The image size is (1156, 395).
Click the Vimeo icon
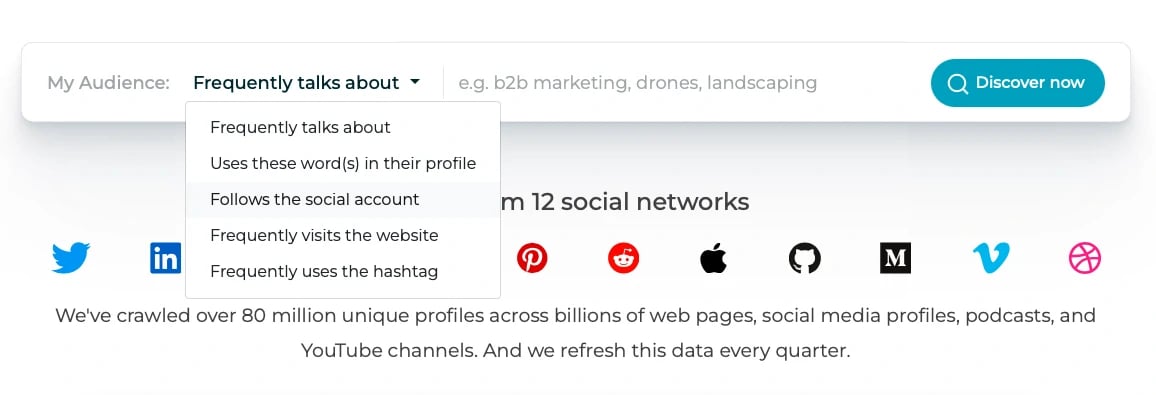pos(991,259)
